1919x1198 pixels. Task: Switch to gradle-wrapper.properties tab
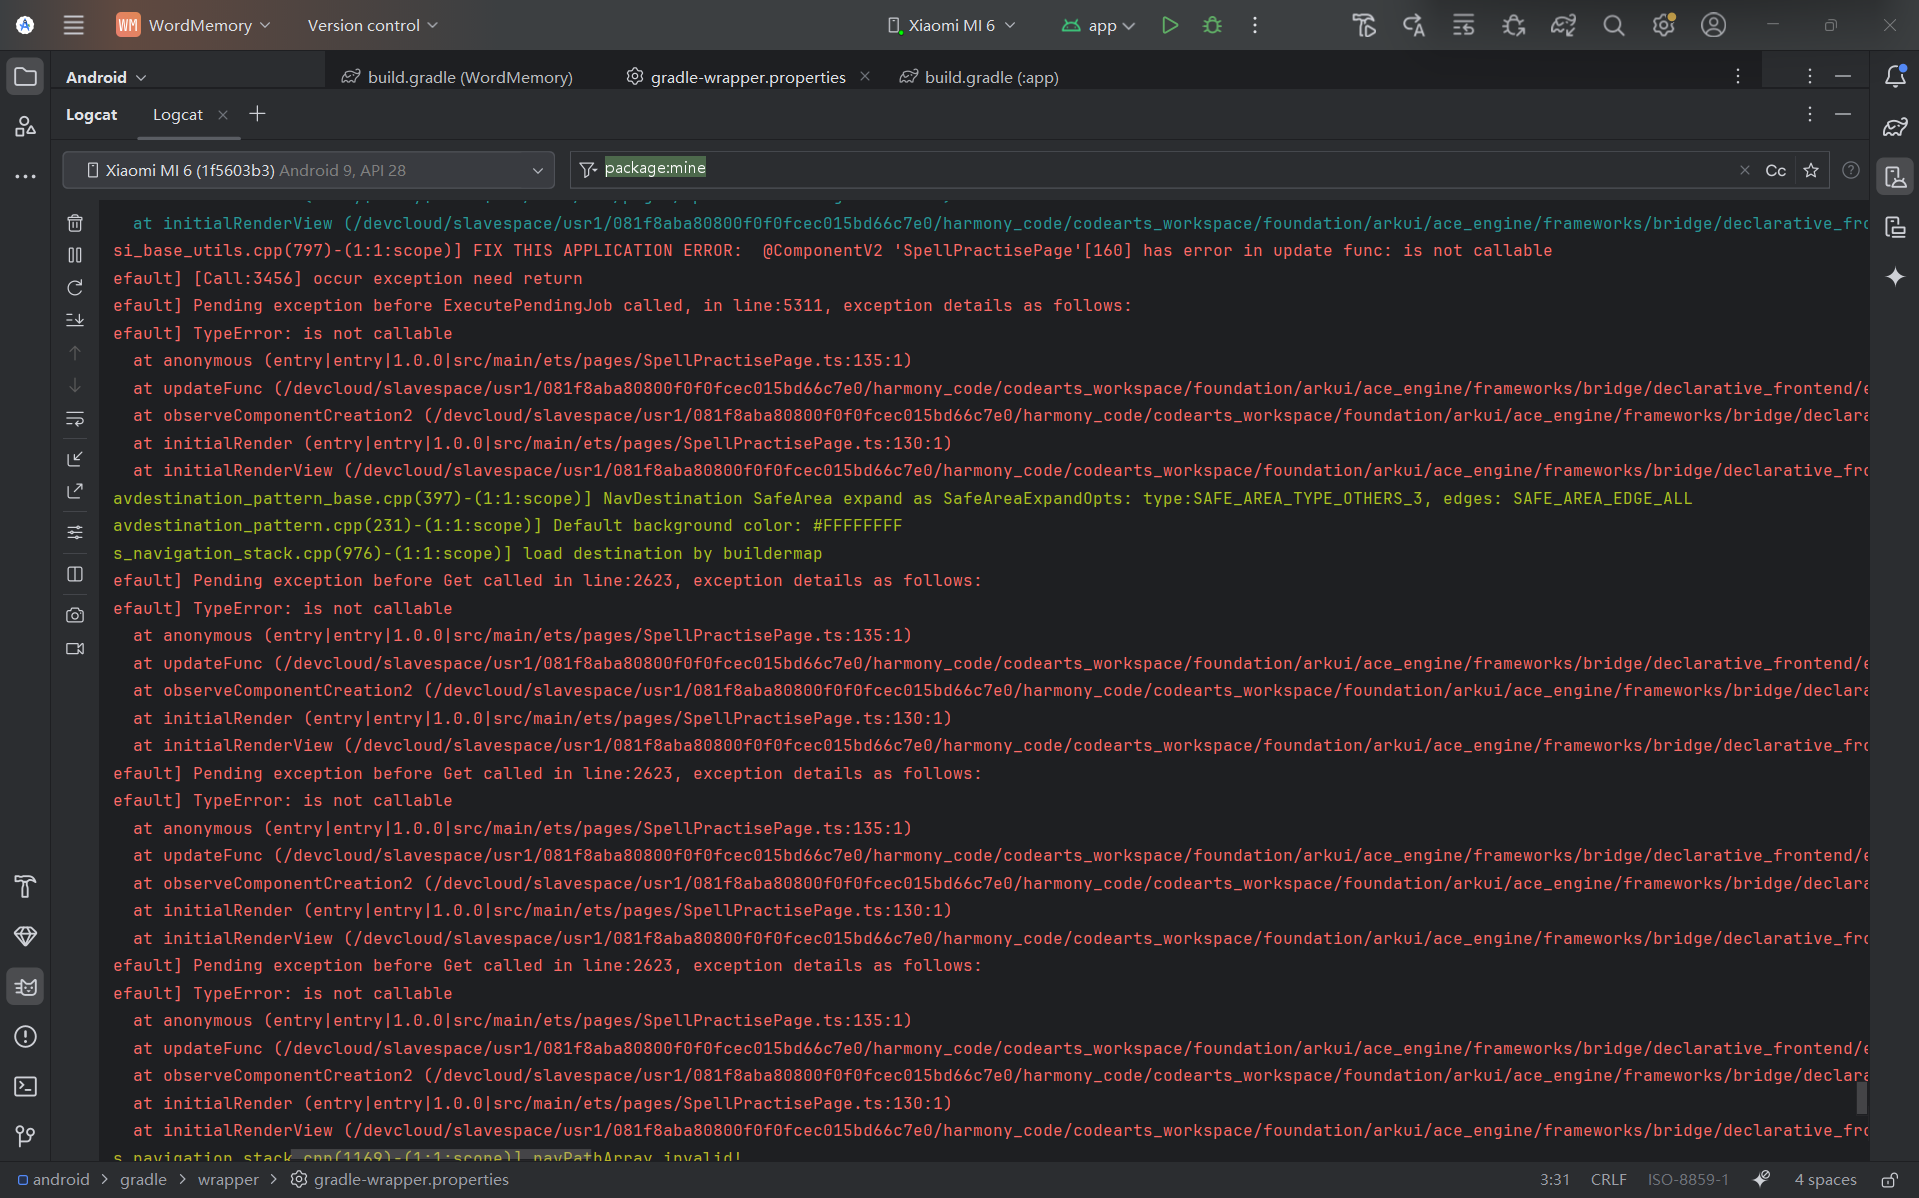(736, 77)
